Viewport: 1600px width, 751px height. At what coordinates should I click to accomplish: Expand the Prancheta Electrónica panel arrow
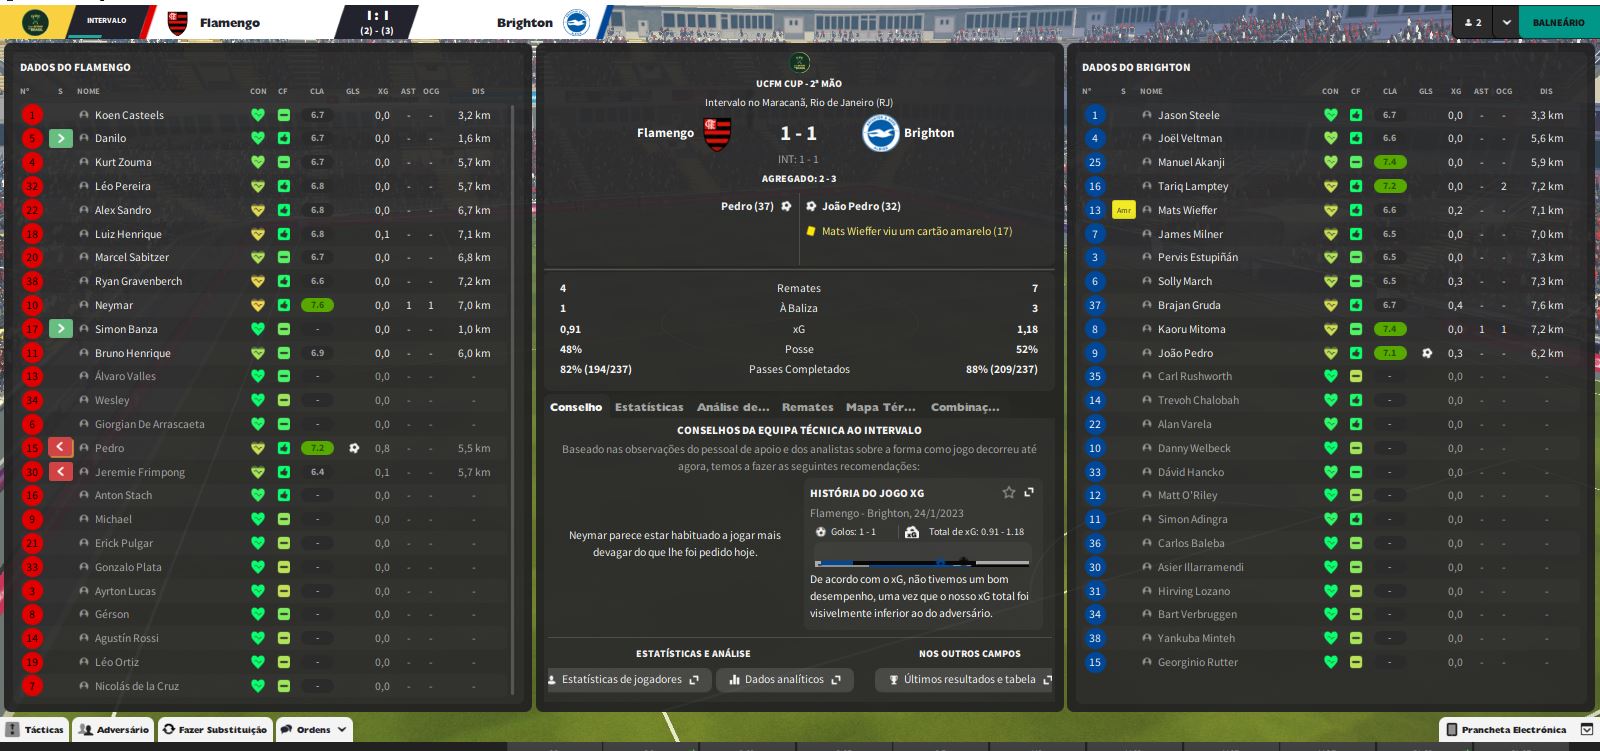point(1586,730)
